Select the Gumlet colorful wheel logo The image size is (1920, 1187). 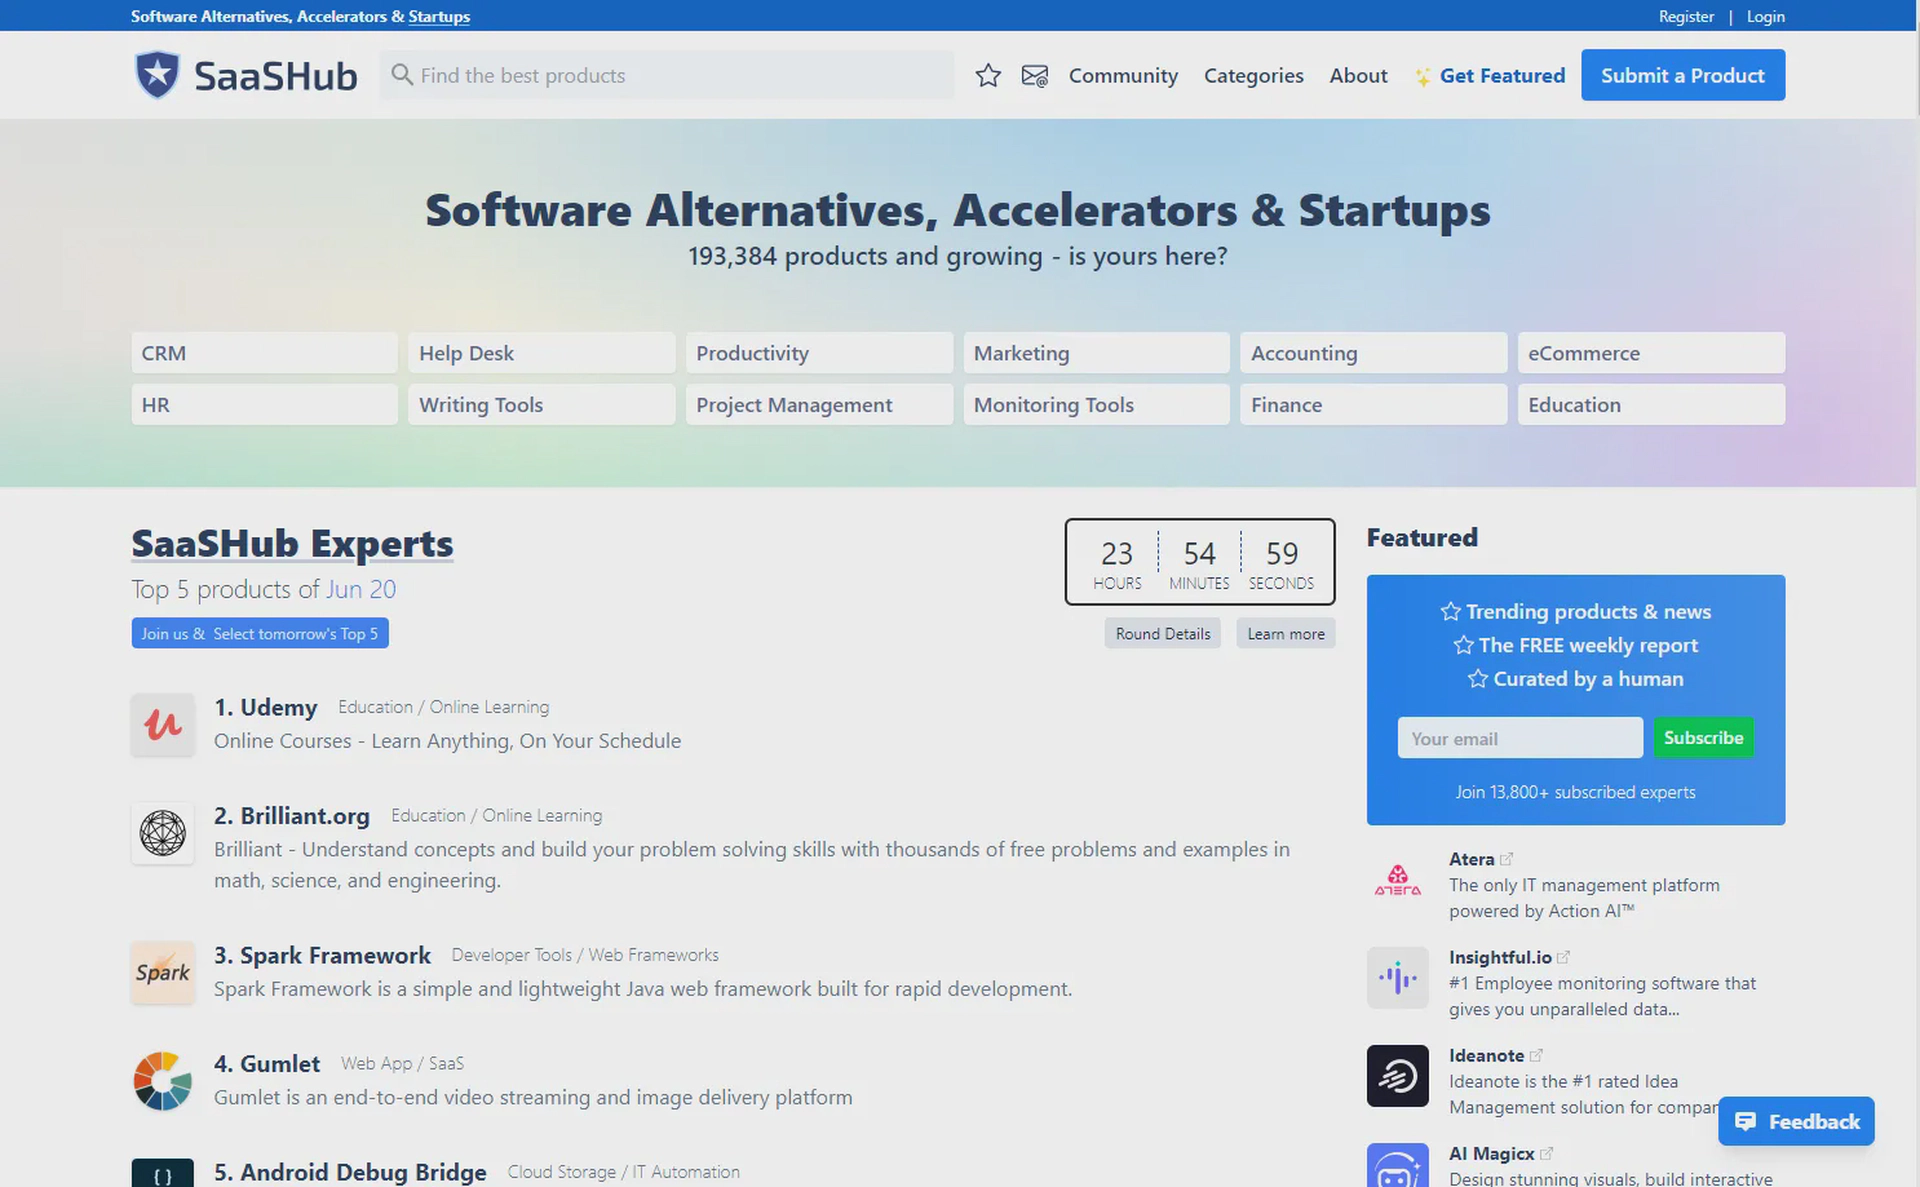(x=163, y=1080)
